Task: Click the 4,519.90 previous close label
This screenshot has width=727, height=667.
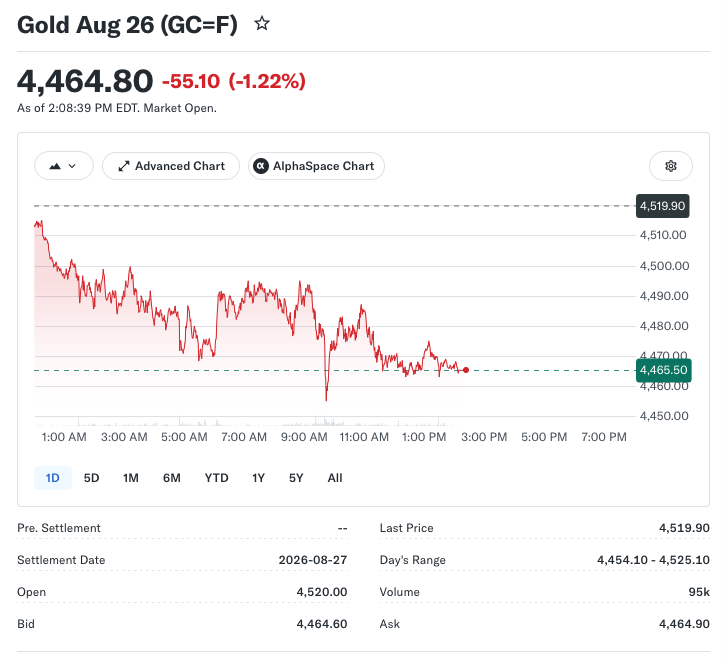Action: tap(663, 206)
